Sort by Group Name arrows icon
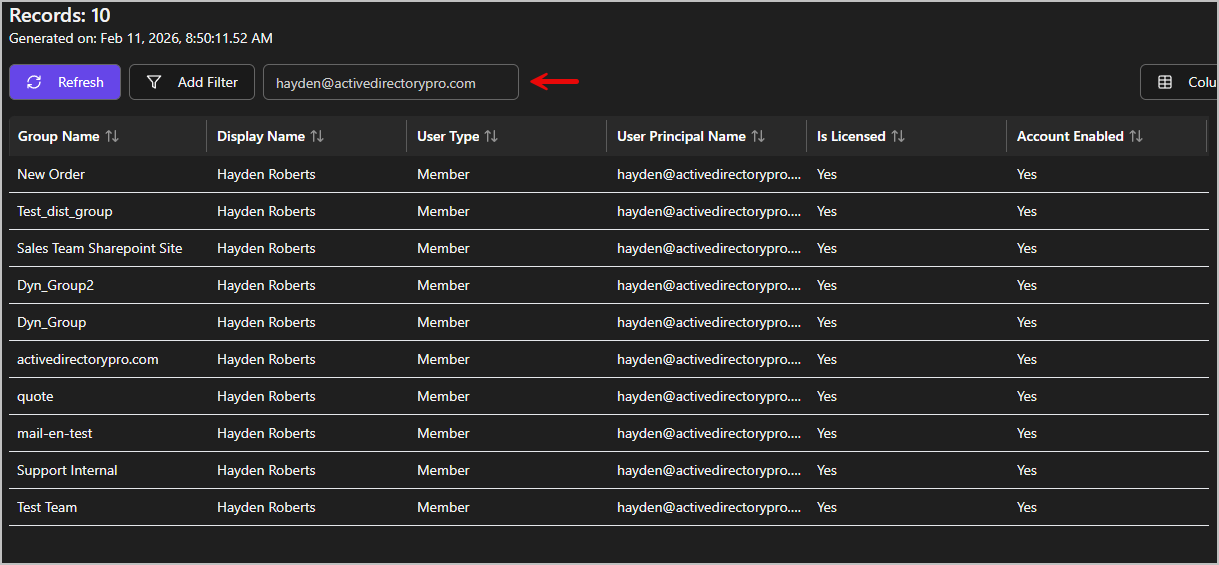Screen dimensions: 1219x565 coord(112,136)
